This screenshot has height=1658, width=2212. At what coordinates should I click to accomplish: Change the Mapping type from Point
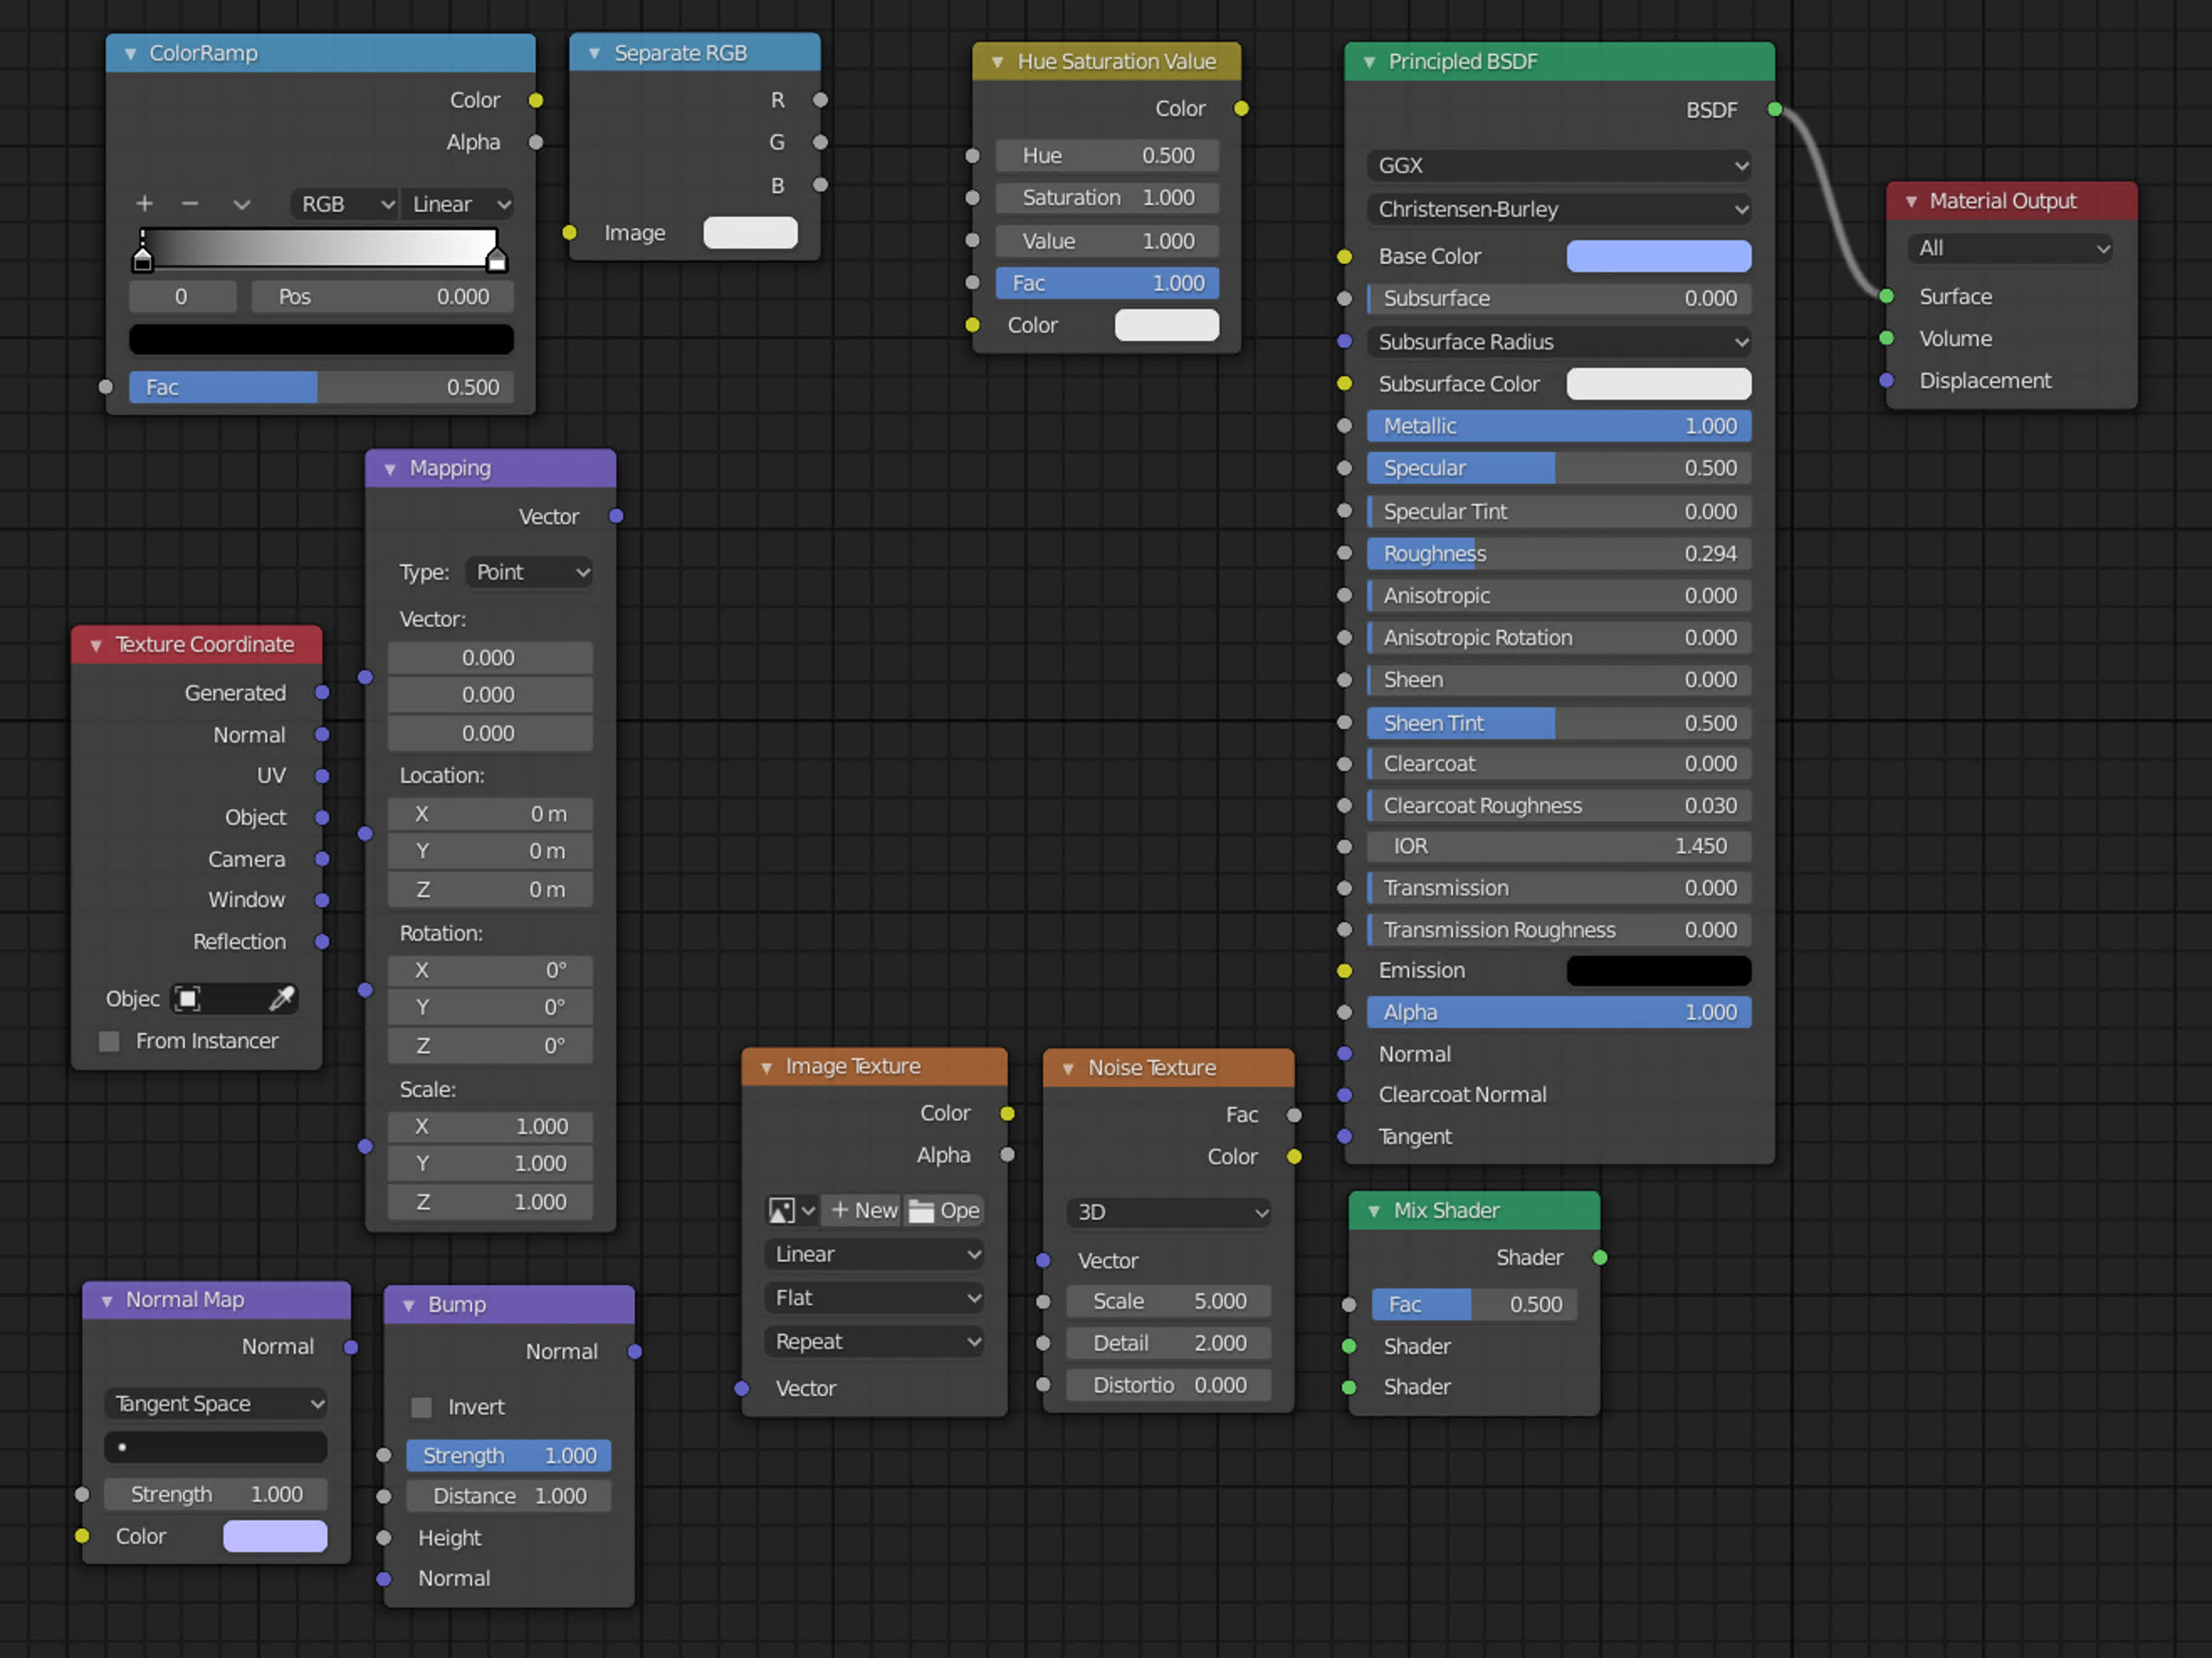(529, 571)
